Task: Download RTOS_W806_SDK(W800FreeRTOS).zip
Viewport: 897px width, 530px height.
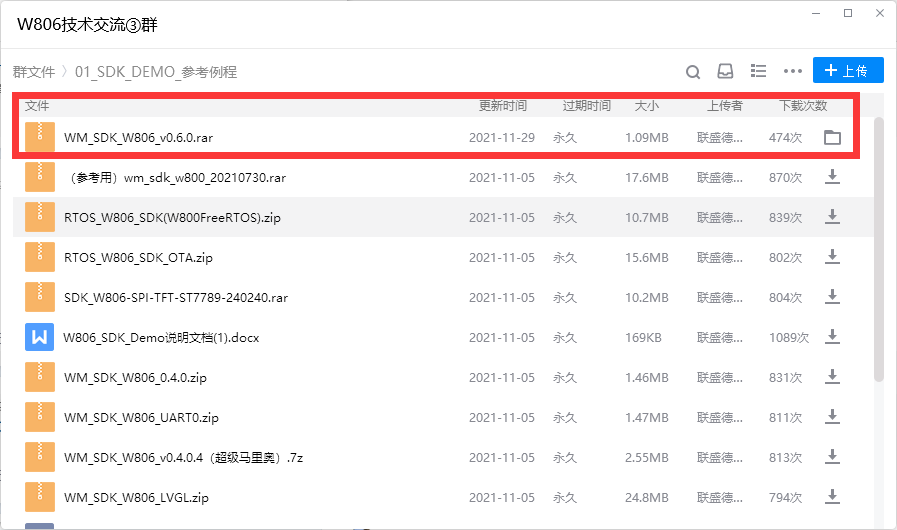Action: [x=832, y=217]
